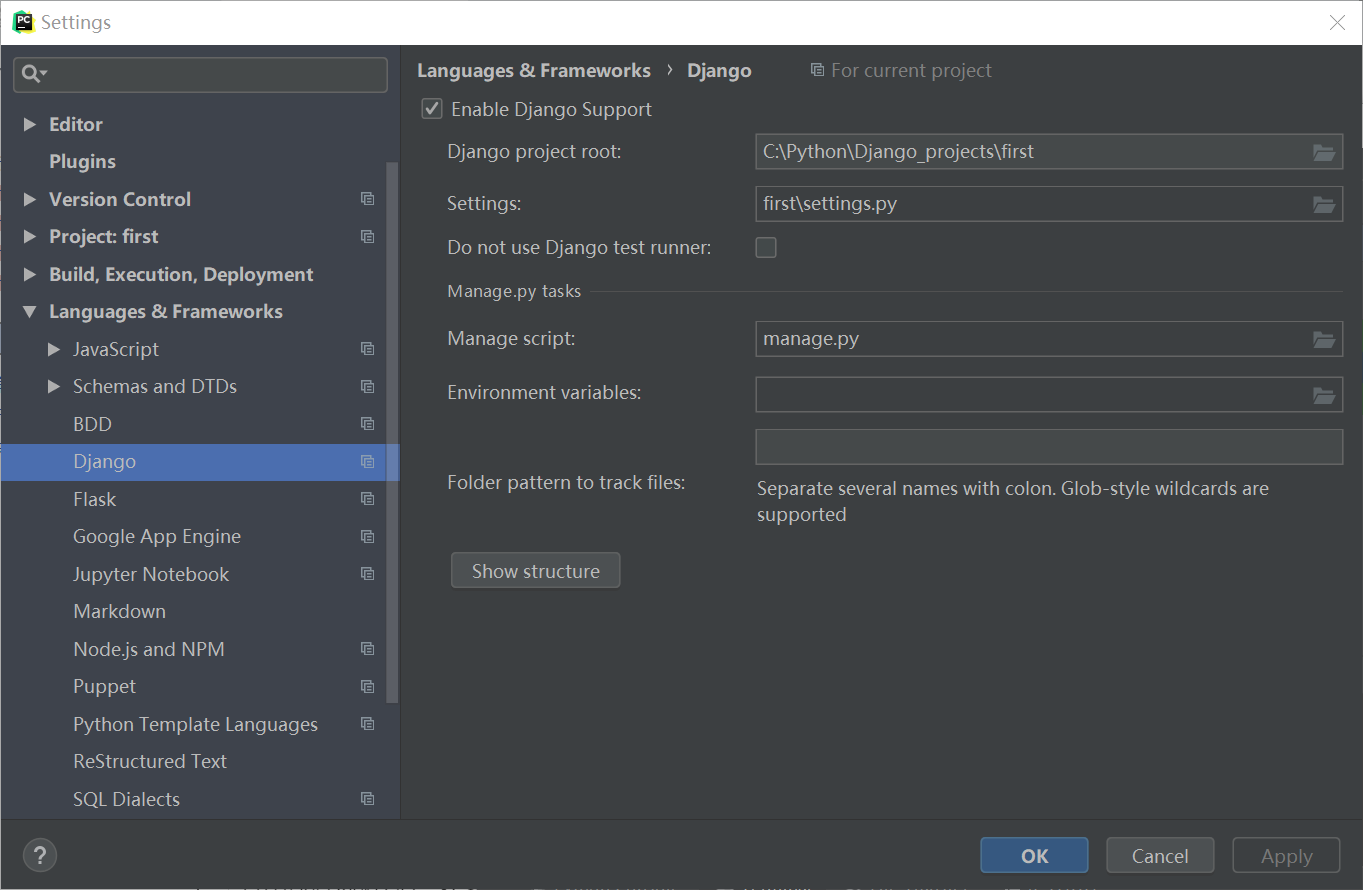Select ReStructured Text settings
The width and height of the screenshot is (1363, 890).
[x=150, y=762]
